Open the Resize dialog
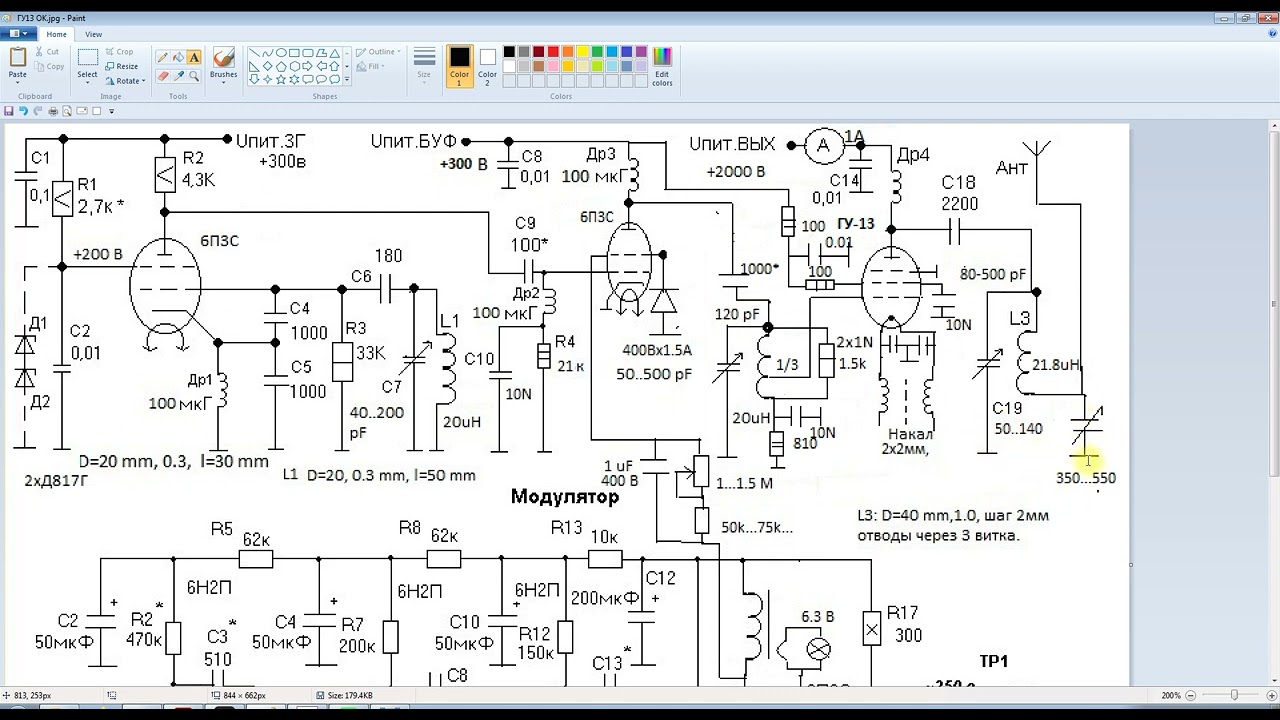1280x720 pixels. coord(121,66)
